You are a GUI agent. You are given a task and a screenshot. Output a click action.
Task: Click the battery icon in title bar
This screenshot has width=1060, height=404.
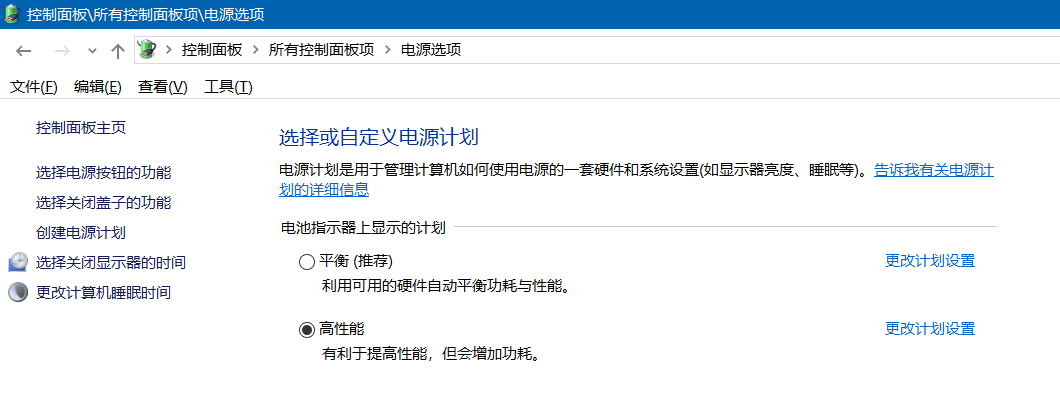(x=12, y=14)
